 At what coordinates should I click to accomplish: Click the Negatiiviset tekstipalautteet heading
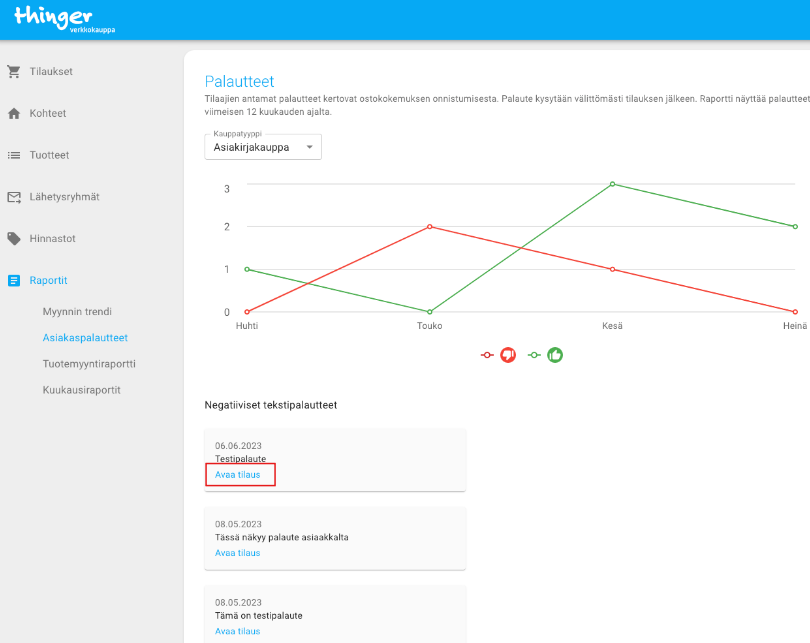tap(271, 405)
